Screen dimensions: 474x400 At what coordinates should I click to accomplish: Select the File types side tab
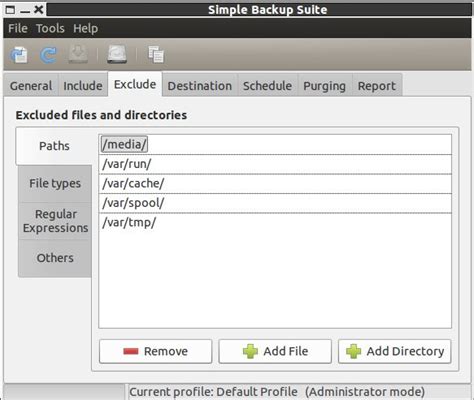pyautogui.click(x=55, y=183)
